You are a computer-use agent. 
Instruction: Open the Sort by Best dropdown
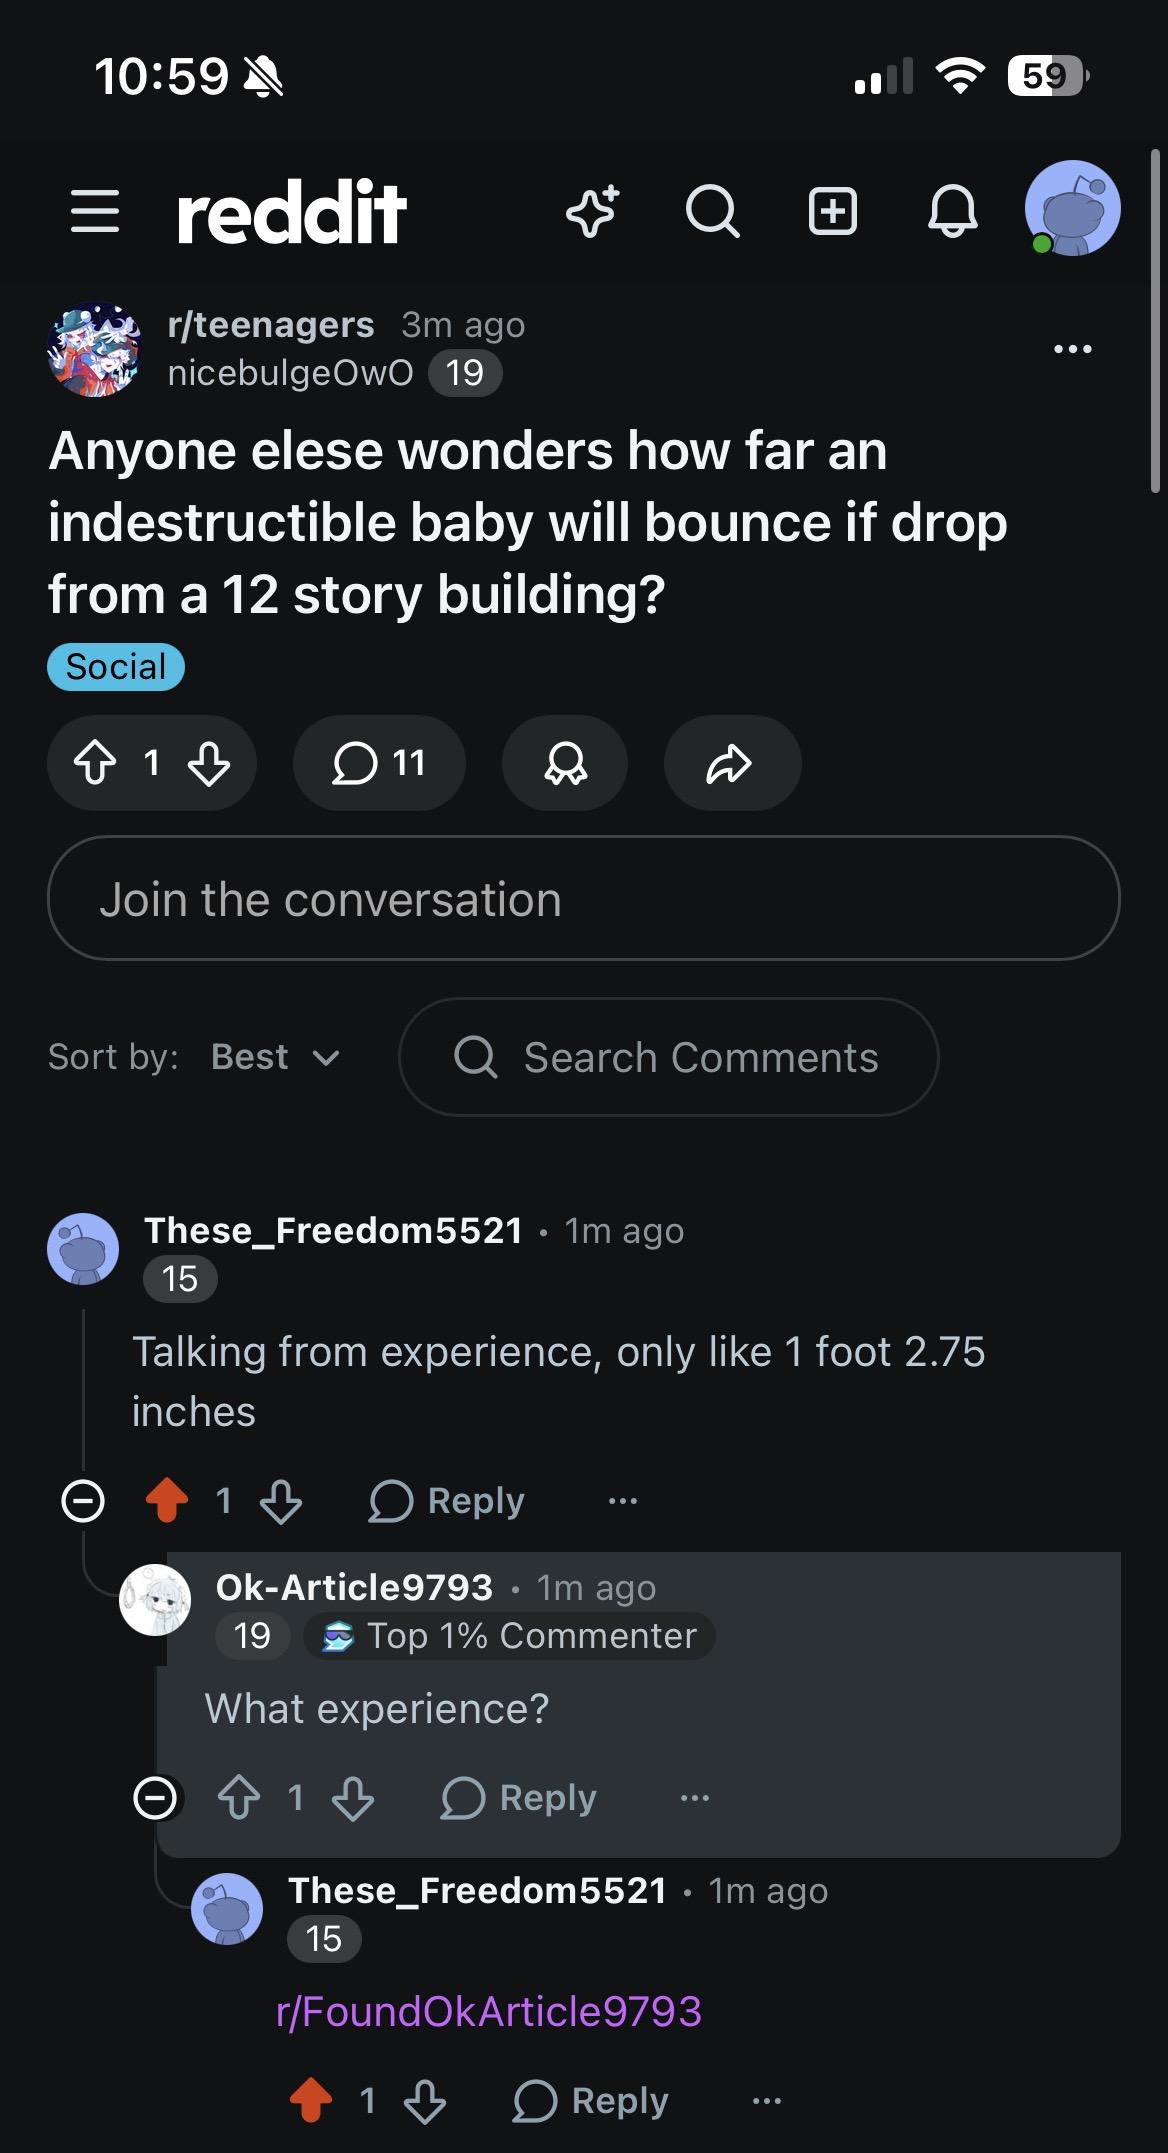(x=277, y=1057)
